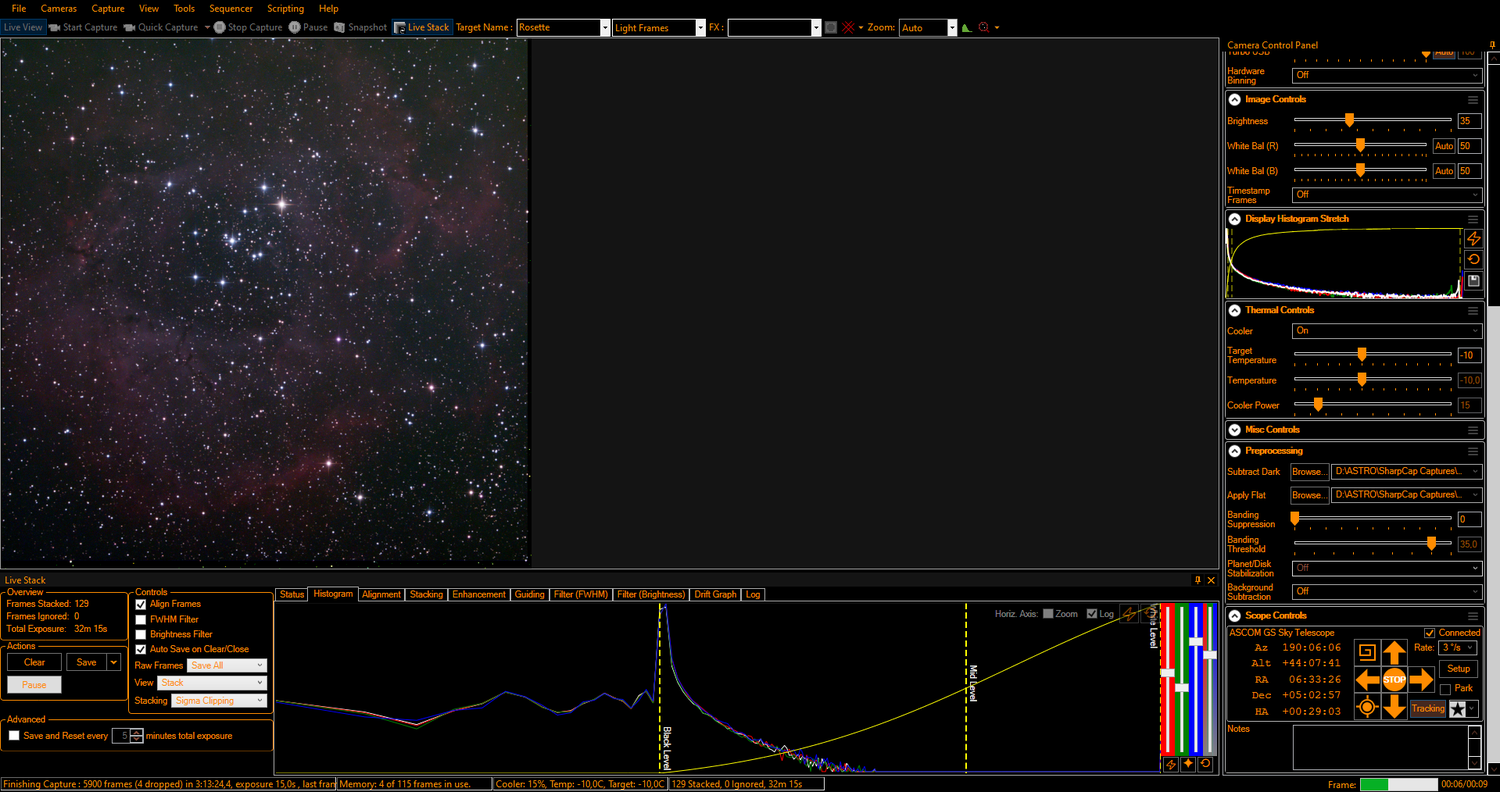Image resolution: width=1500 pixels, height=792 pixels.
Task: Click the green histogram icon near Zoom
Action: (966, 28)
